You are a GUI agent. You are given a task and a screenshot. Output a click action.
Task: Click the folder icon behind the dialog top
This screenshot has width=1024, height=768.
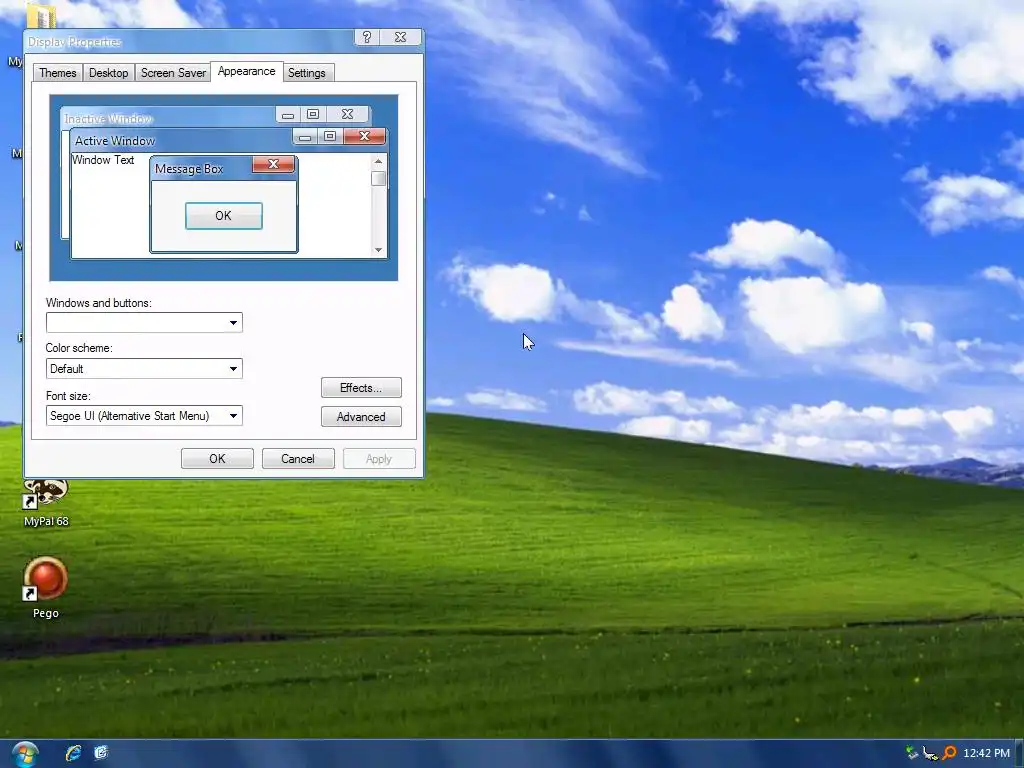pos(40,14)
